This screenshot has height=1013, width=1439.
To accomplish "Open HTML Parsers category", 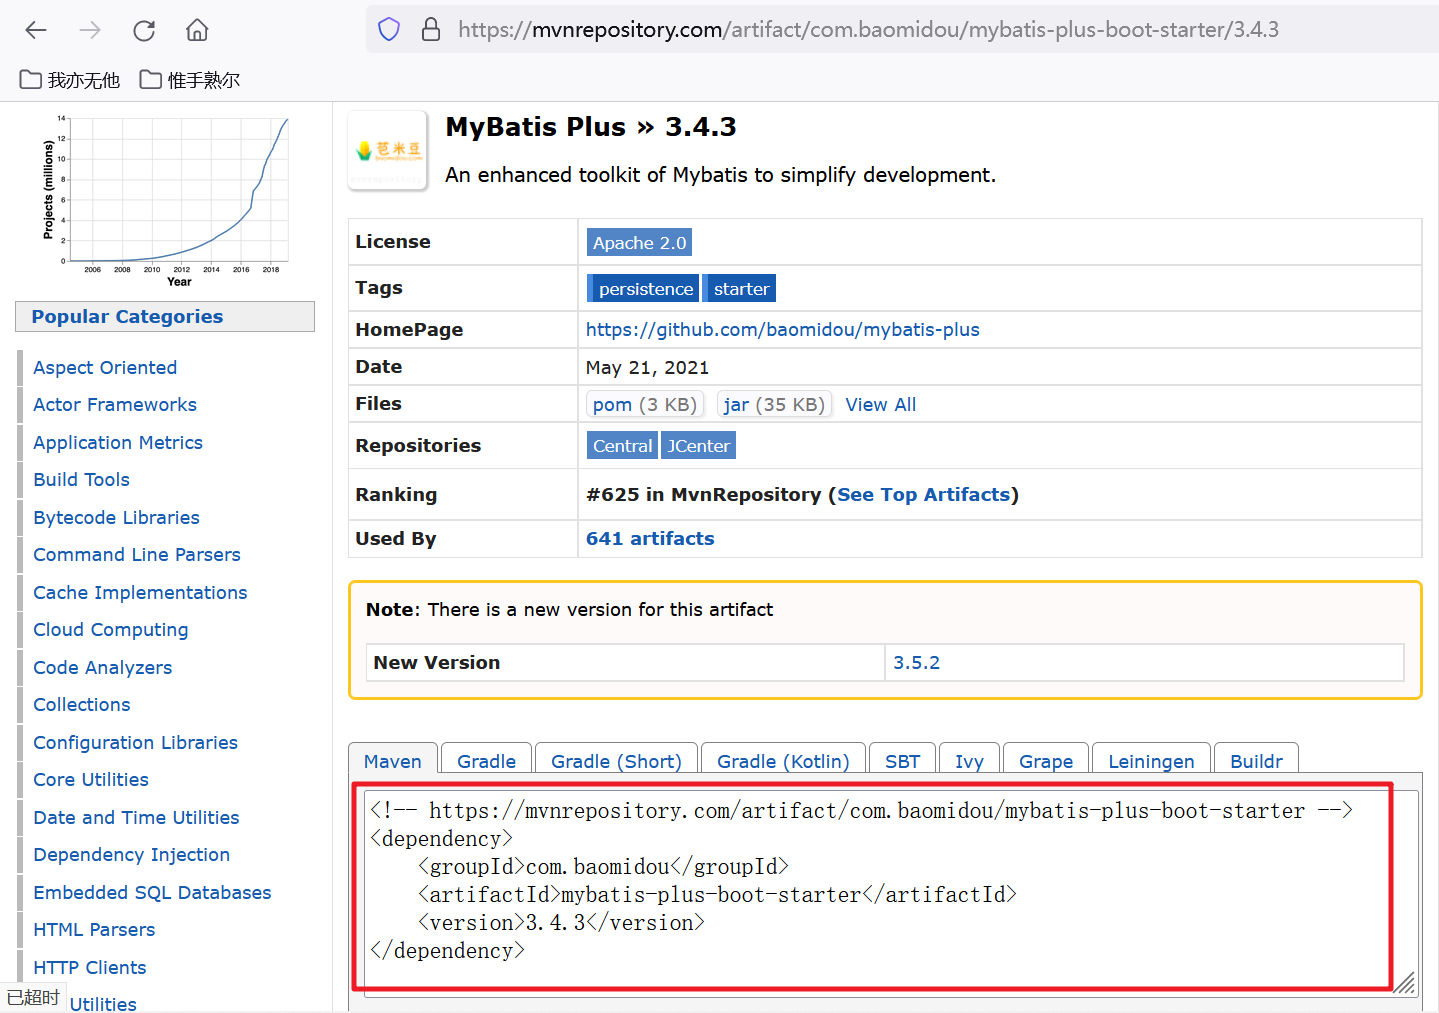I will (x=94, y=929).
